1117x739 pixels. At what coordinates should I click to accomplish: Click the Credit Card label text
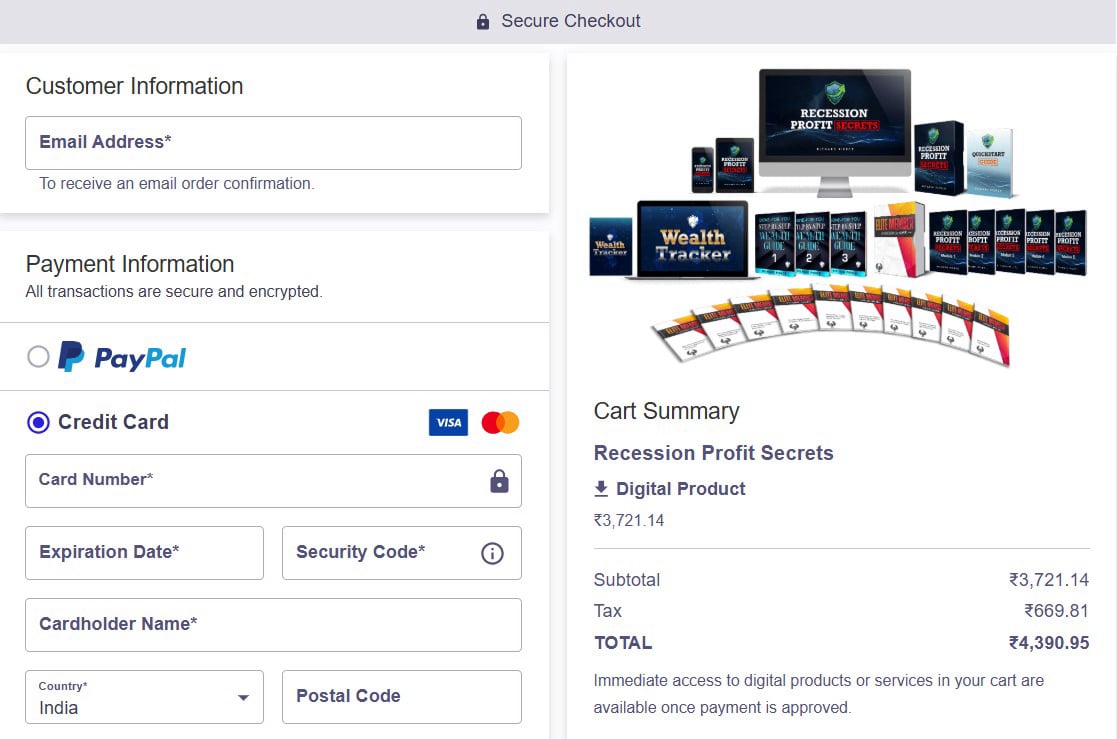click(113, 423)
